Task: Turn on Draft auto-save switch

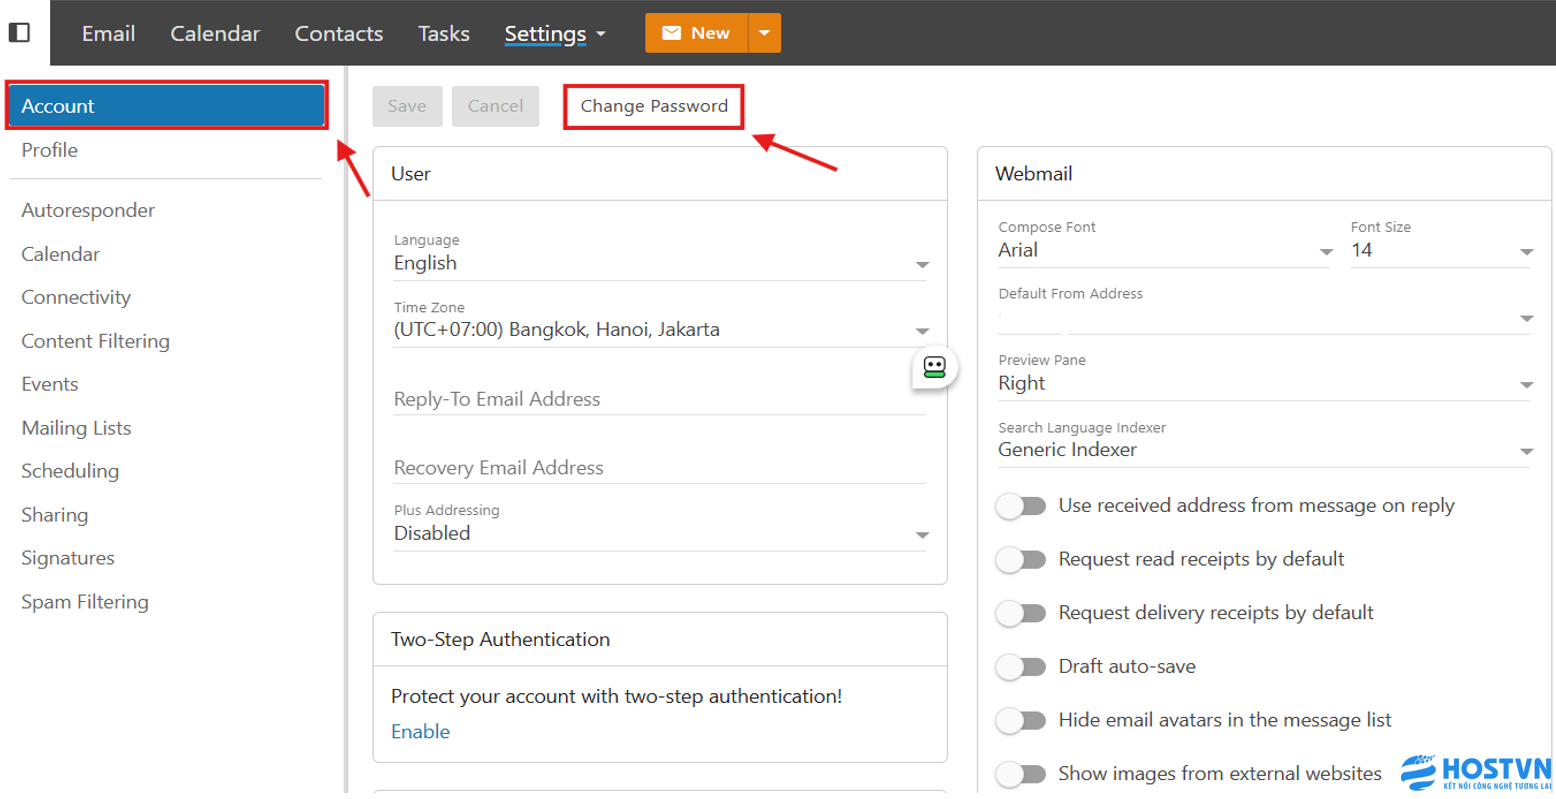Action: click(x=1021, y=667)
